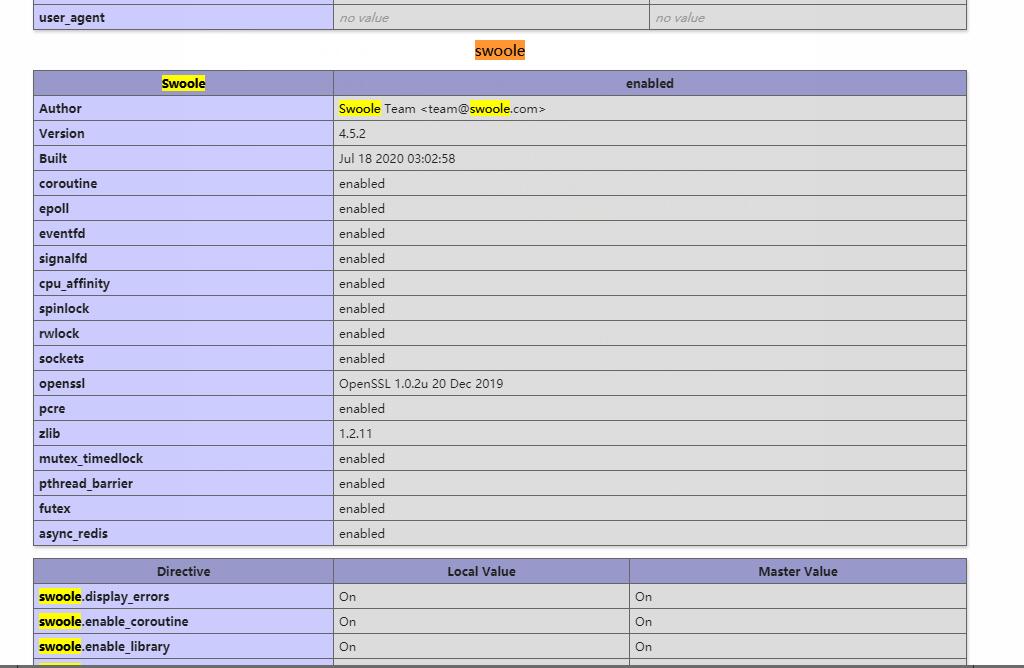
Task: Click the Local Value column header
Action: pyautogui.click(x=481, y=571)
